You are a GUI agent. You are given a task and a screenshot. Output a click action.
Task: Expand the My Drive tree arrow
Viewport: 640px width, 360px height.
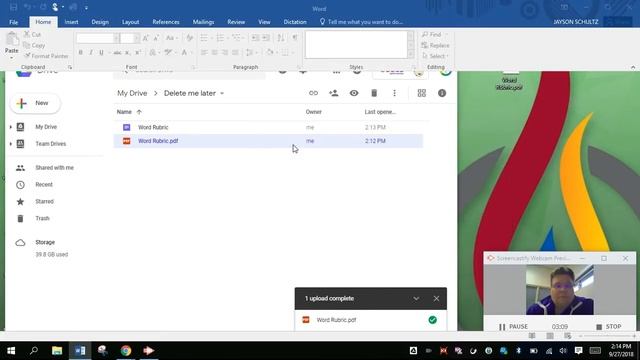(11, 127)
